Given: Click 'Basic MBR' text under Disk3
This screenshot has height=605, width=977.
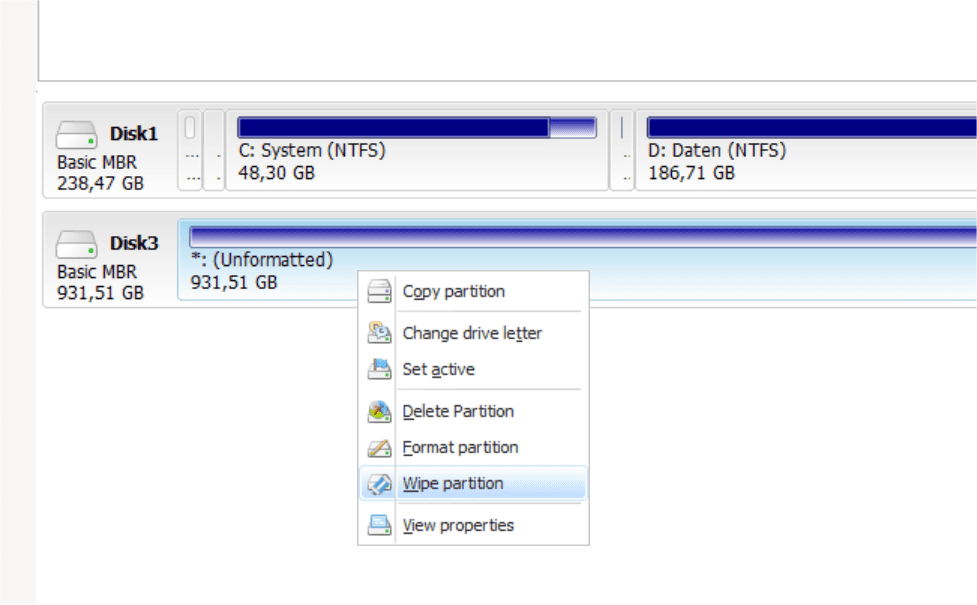Looking at the screenshot, I should pyautogui.click(x=97, y=272).
